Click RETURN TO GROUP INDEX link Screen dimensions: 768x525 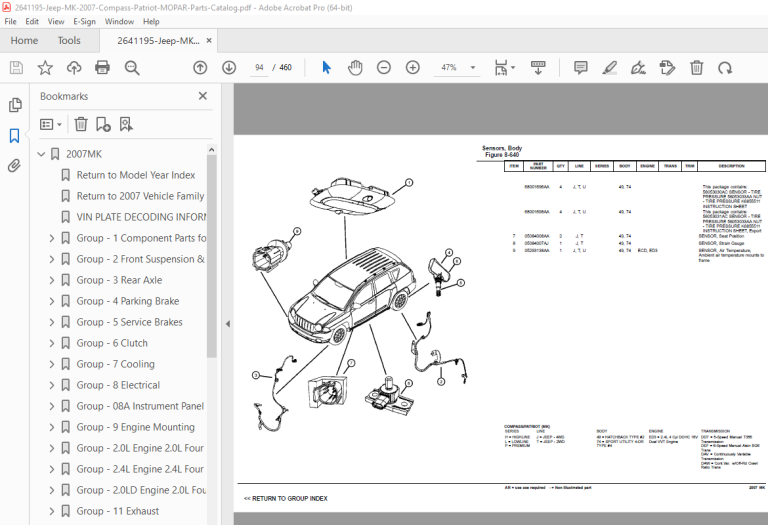(286, 499)
